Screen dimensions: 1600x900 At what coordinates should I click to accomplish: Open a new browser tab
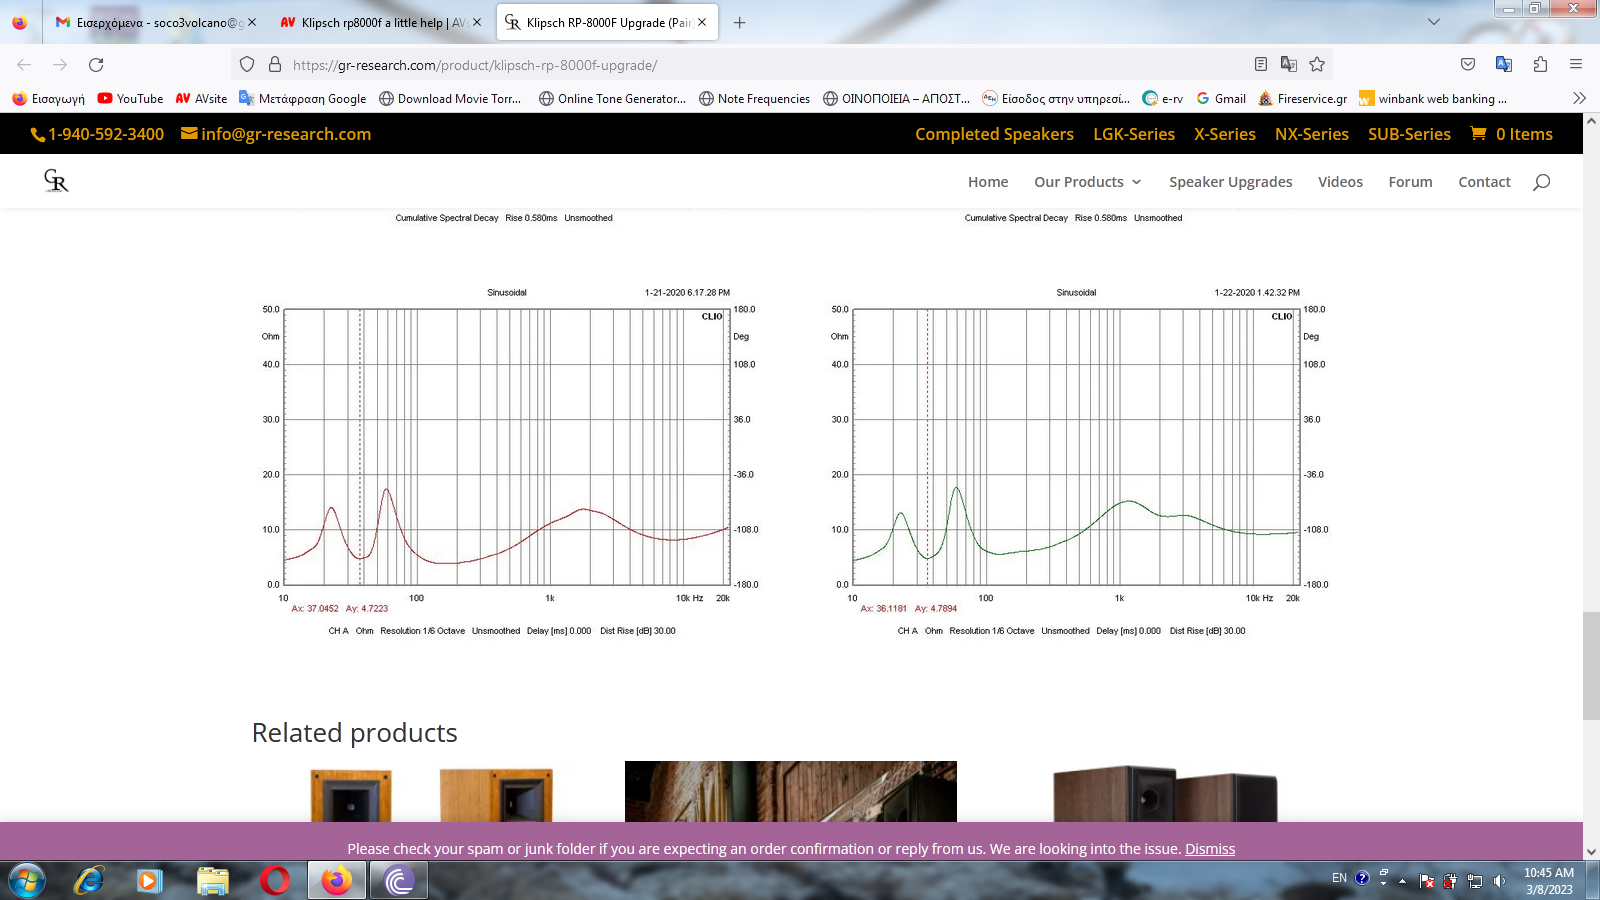point(740,22)
